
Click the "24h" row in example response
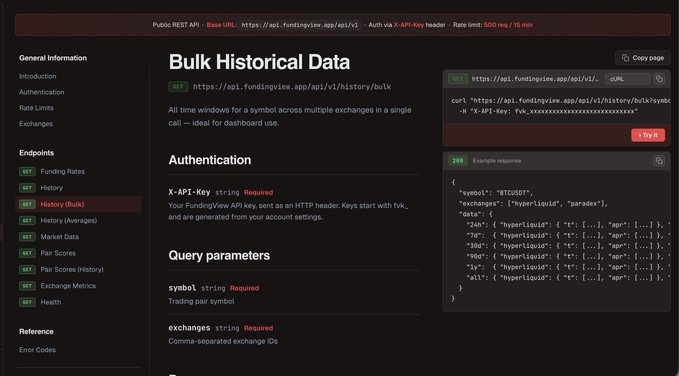point(568,225)
